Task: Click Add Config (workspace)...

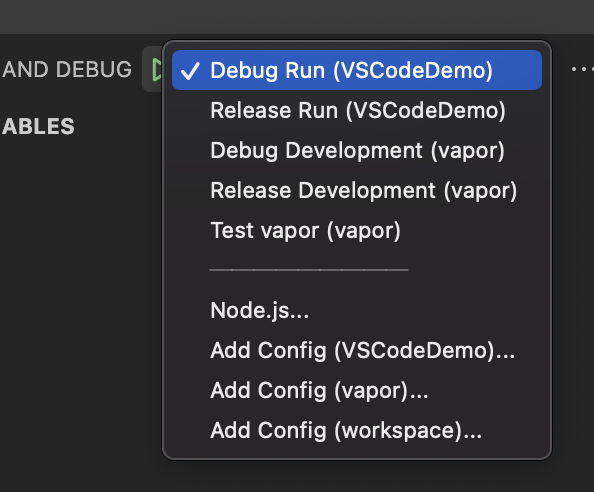Action: point(357,430)
